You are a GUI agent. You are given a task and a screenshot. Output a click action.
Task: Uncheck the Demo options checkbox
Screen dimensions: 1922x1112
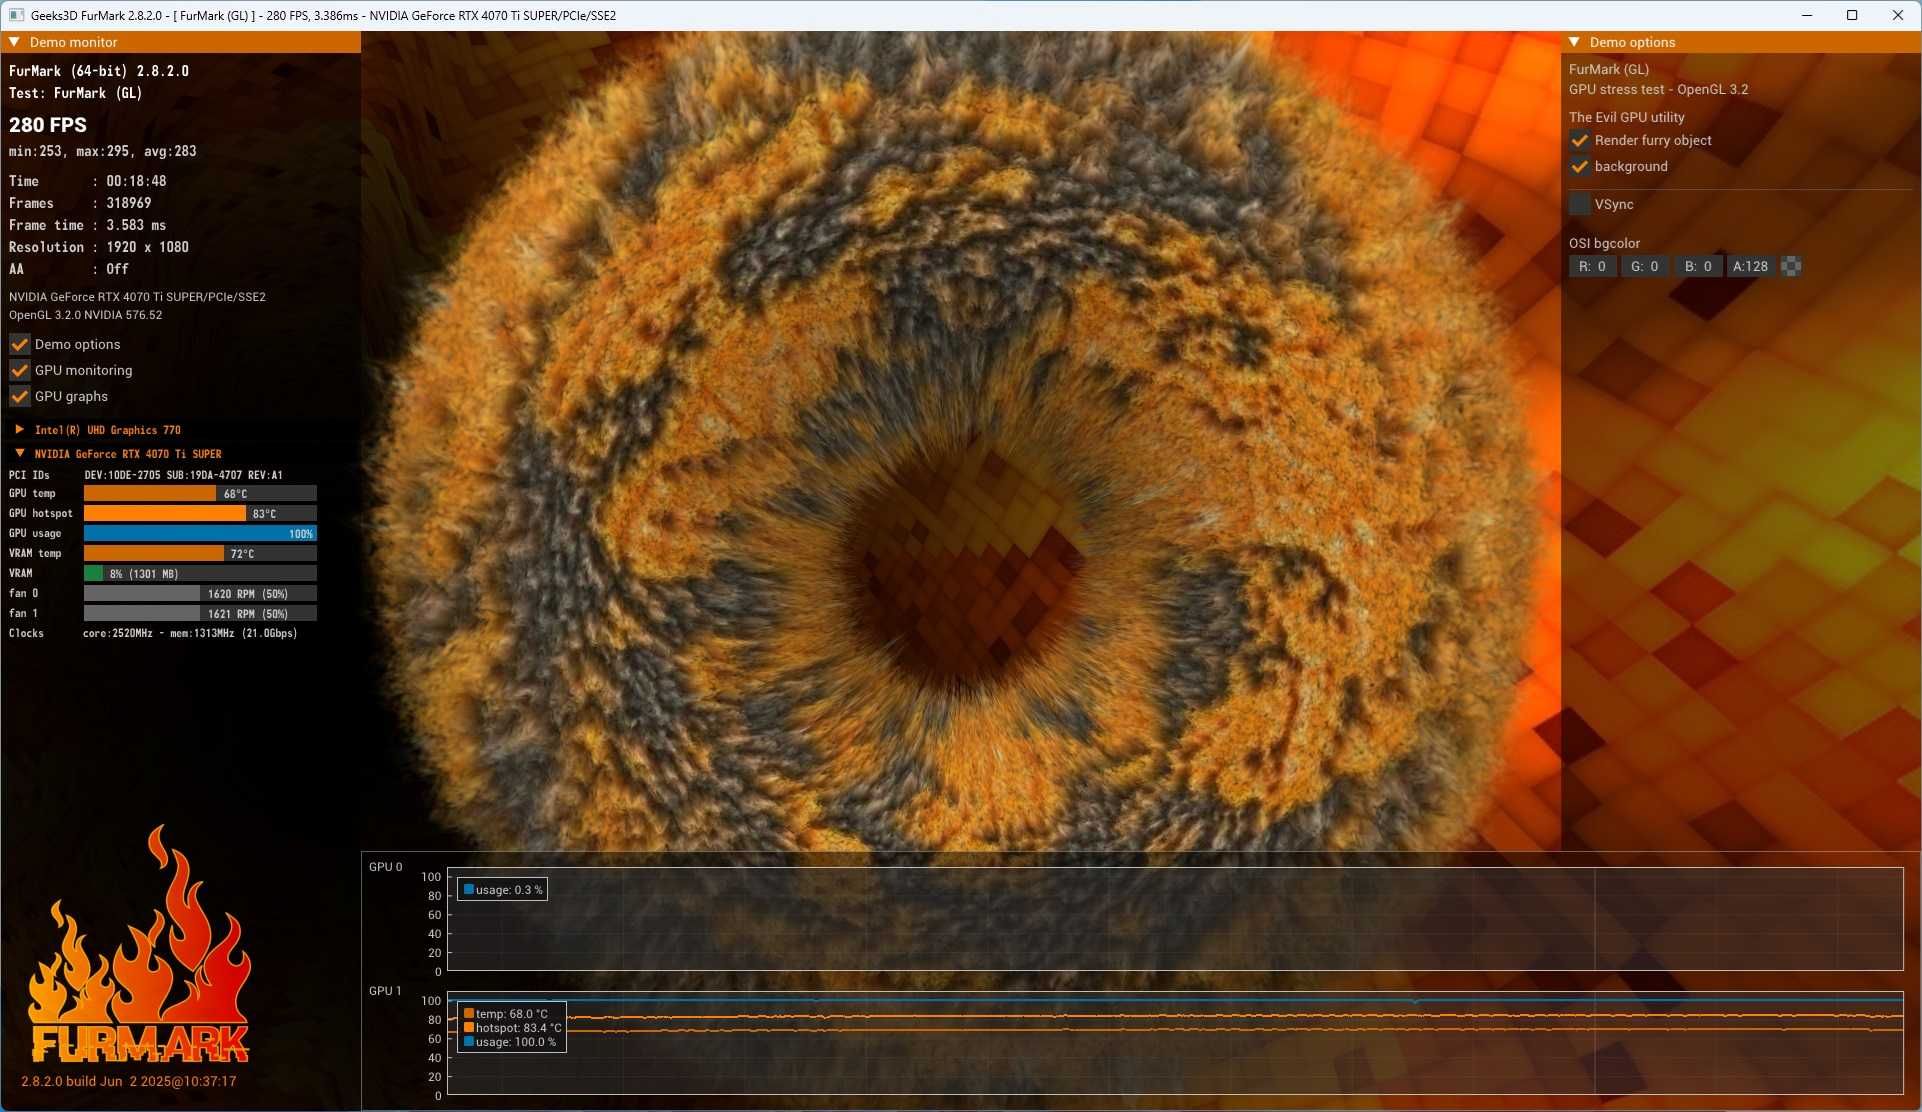pos(19,344)
